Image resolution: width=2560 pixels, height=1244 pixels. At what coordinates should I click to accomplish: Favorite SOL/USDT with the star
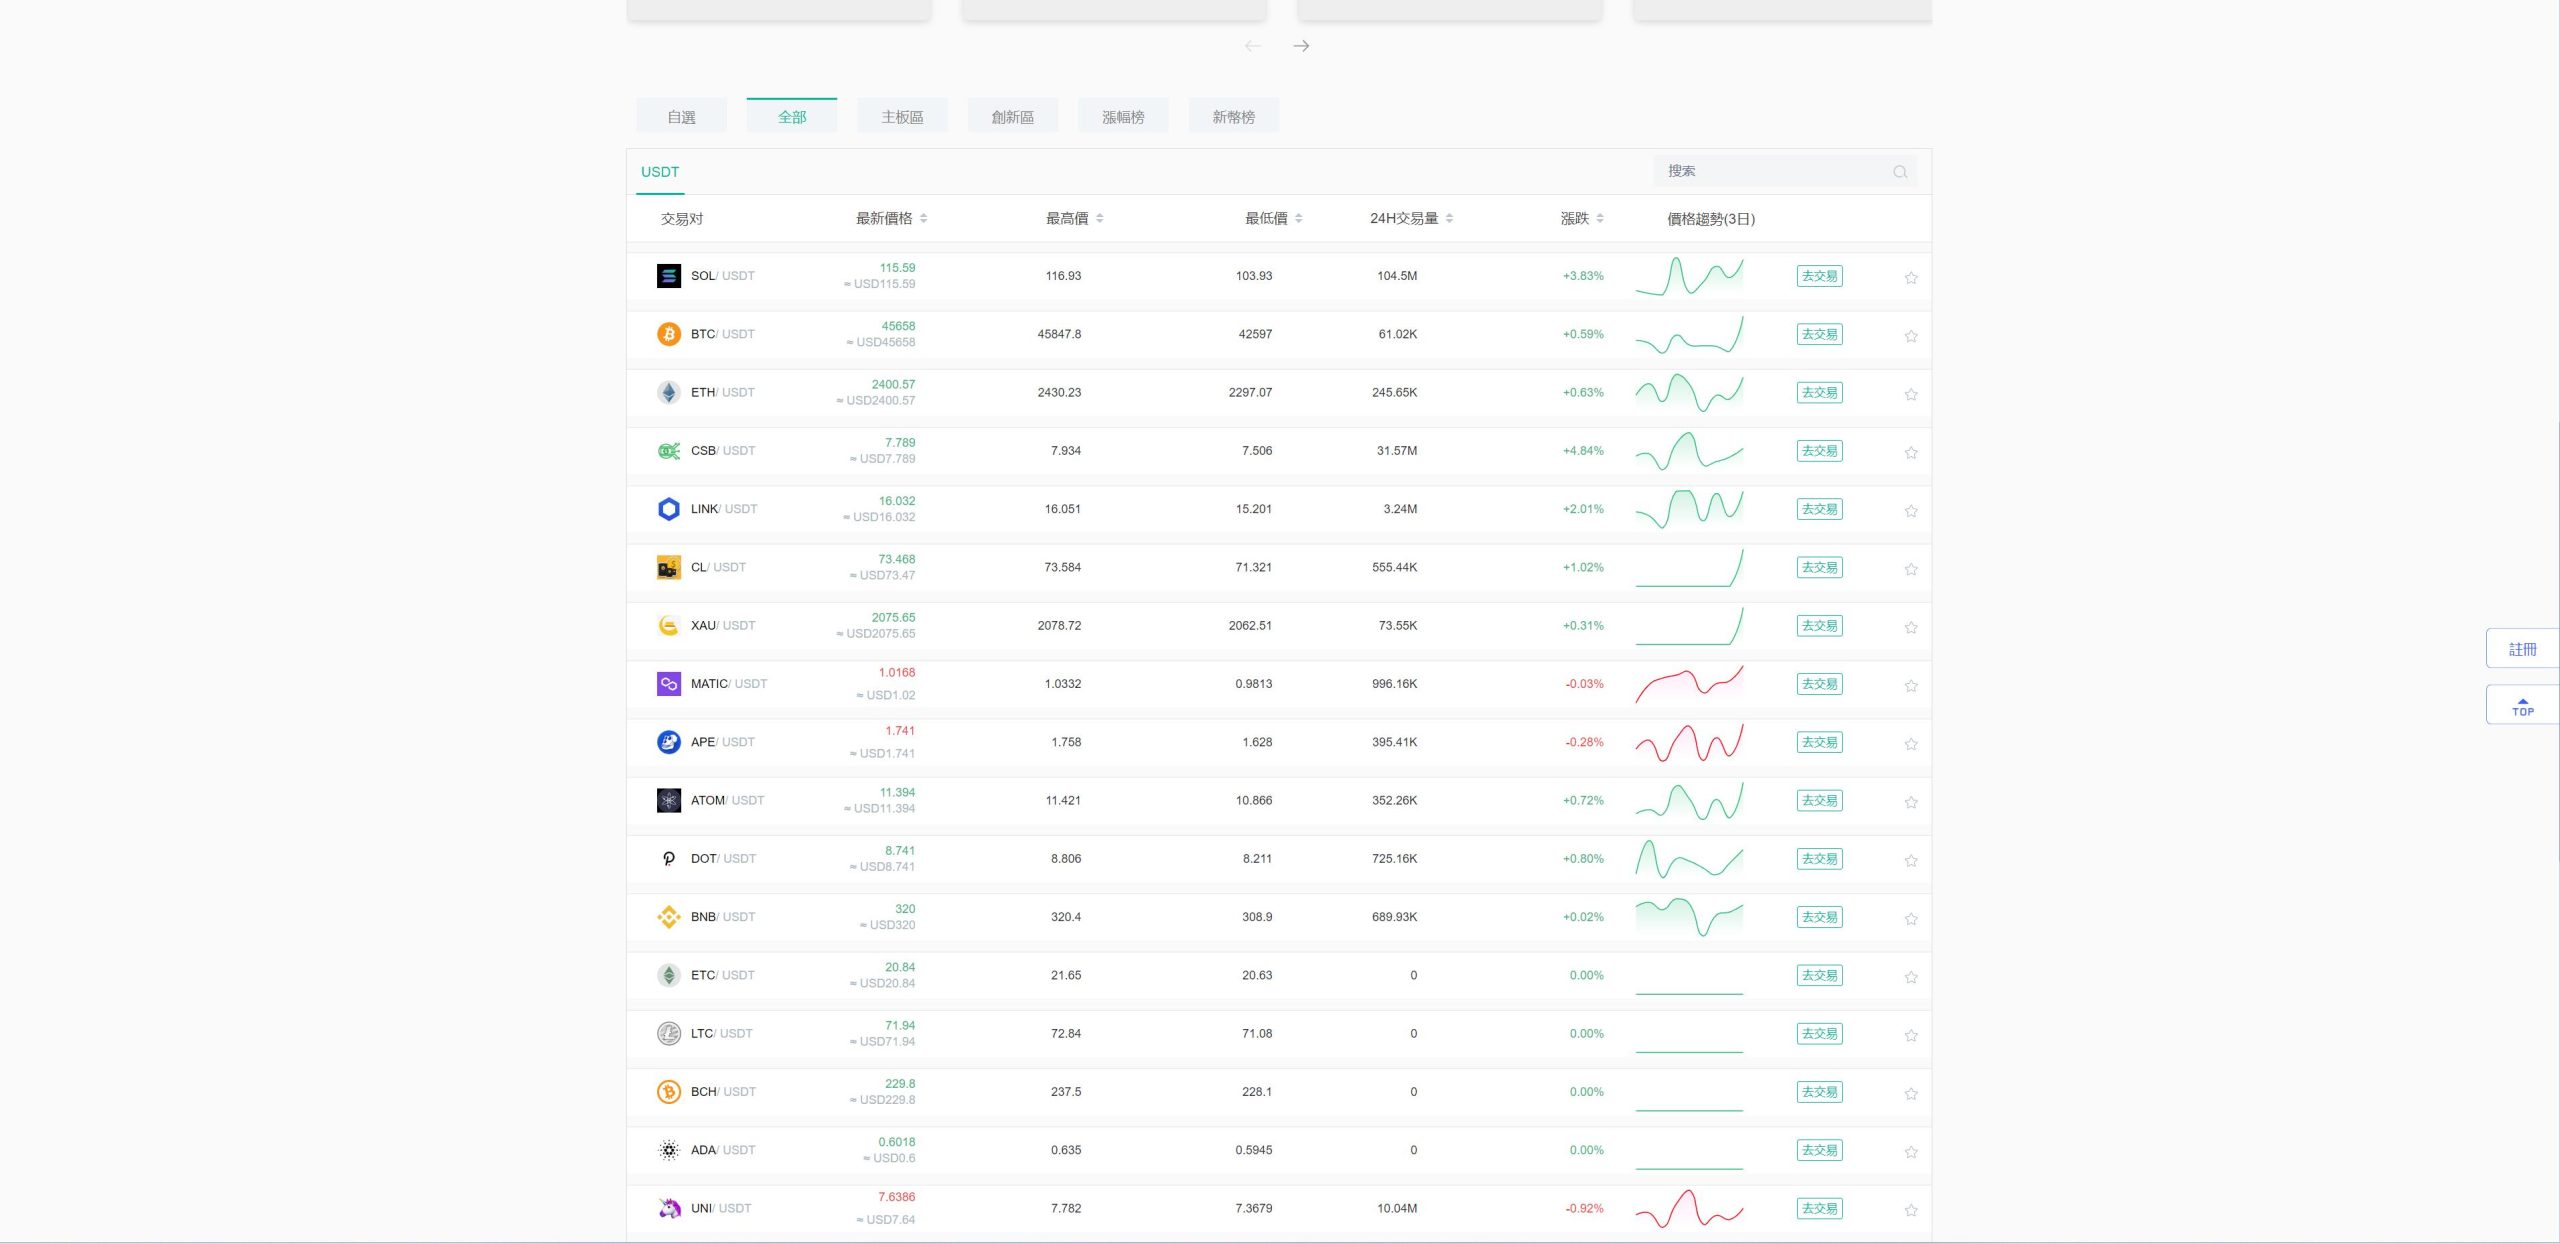tap(1911, 278)
